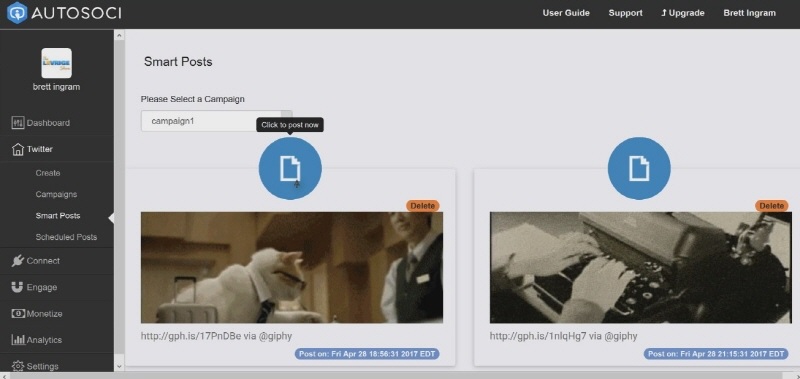This screenshot has width=800, height=379.
Task: Open the User Guide link
Action: [566, 13]
